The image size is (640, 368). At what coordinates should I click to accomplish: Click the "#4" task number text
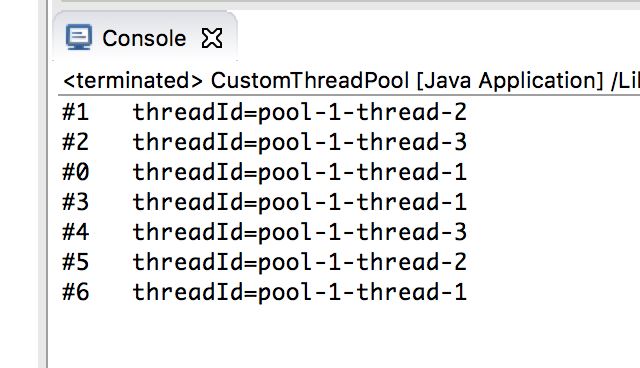point(76,232)
